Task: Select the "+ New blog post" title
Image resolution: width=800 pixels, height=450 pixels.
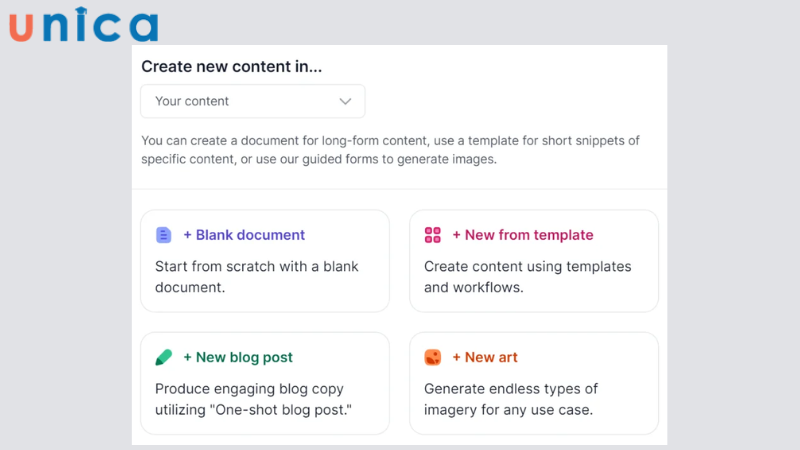Action: pos(238,357)
